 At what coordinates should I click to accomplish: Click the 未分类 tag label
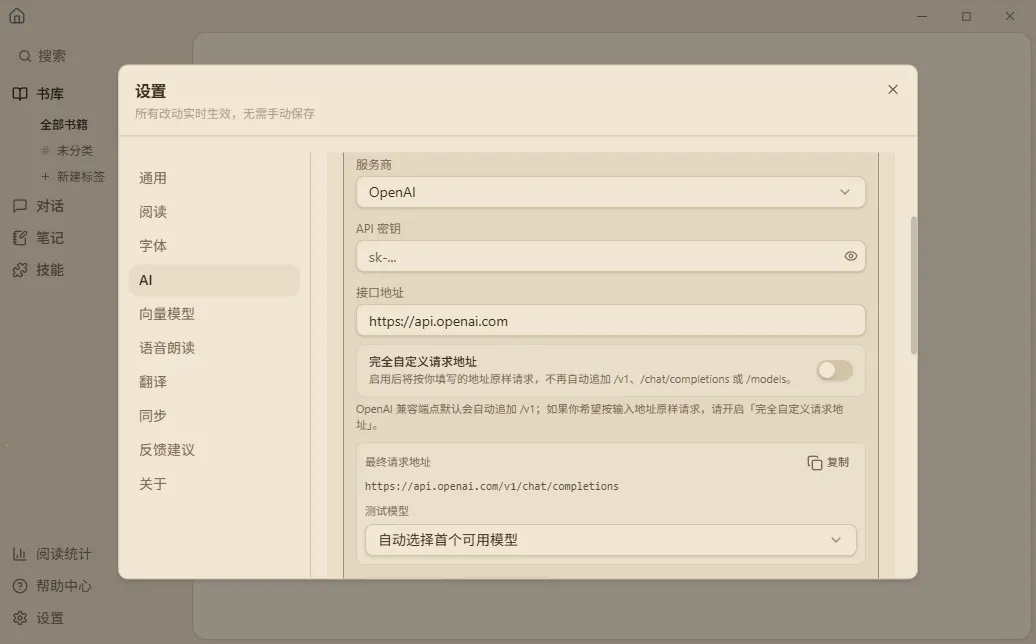[75, 151]
